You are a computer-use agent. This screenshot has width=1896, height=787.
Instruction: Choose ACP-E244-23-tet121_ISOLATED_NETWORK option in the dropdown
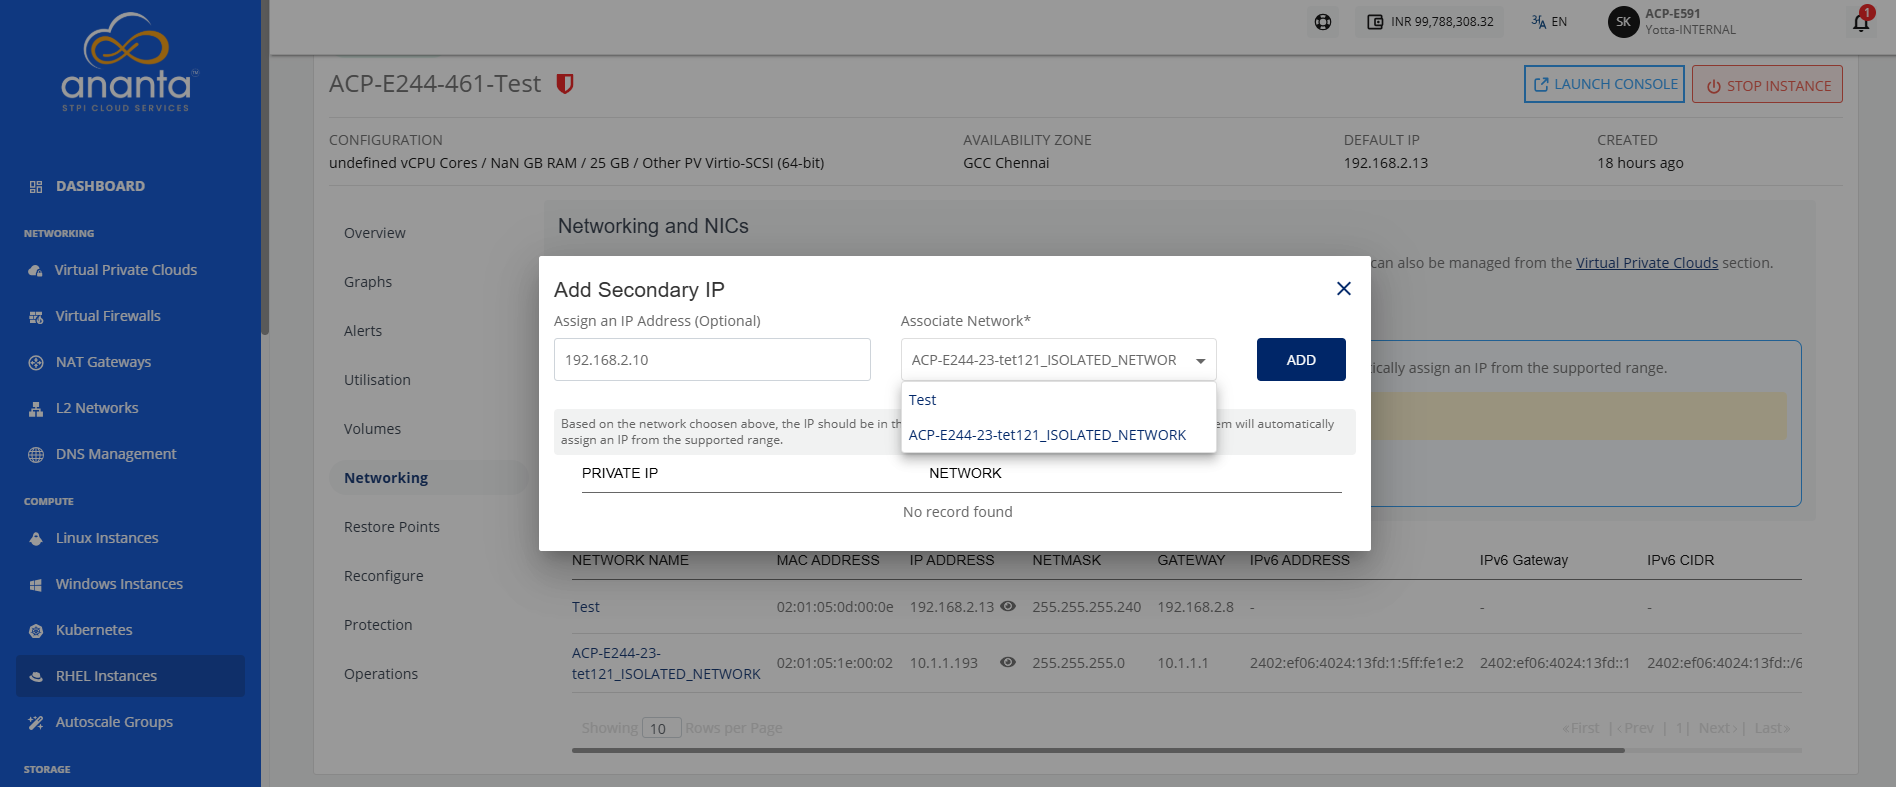[1058, 435]
